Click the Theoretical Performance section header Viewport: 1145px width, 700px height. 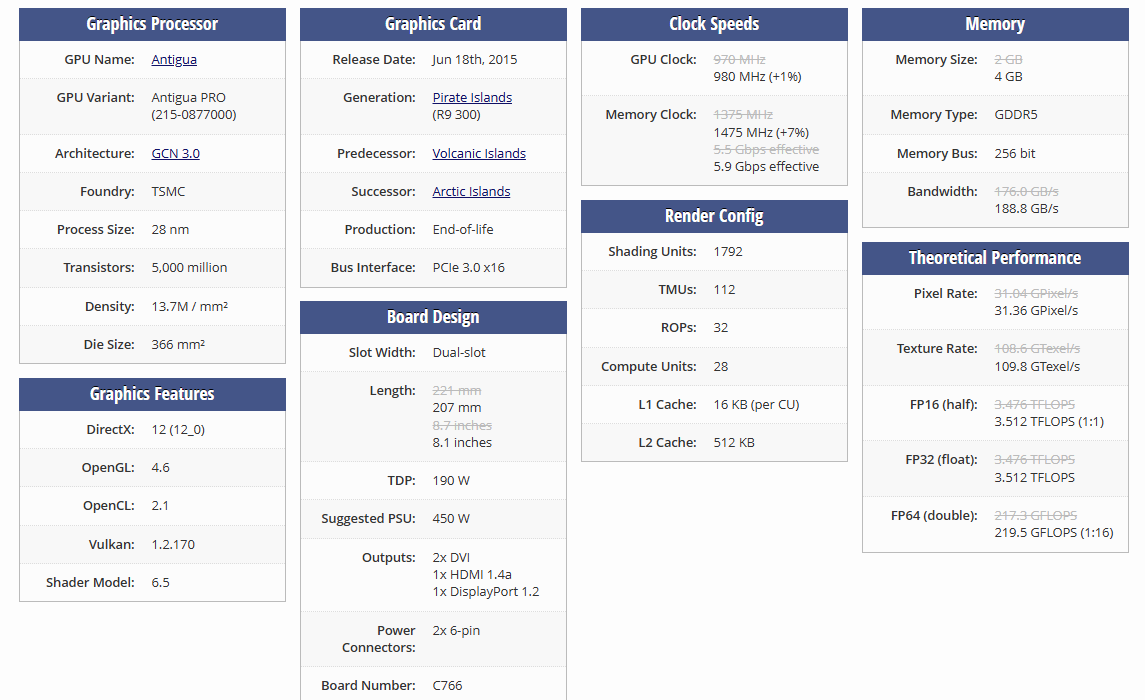click(x=995, y=258)
